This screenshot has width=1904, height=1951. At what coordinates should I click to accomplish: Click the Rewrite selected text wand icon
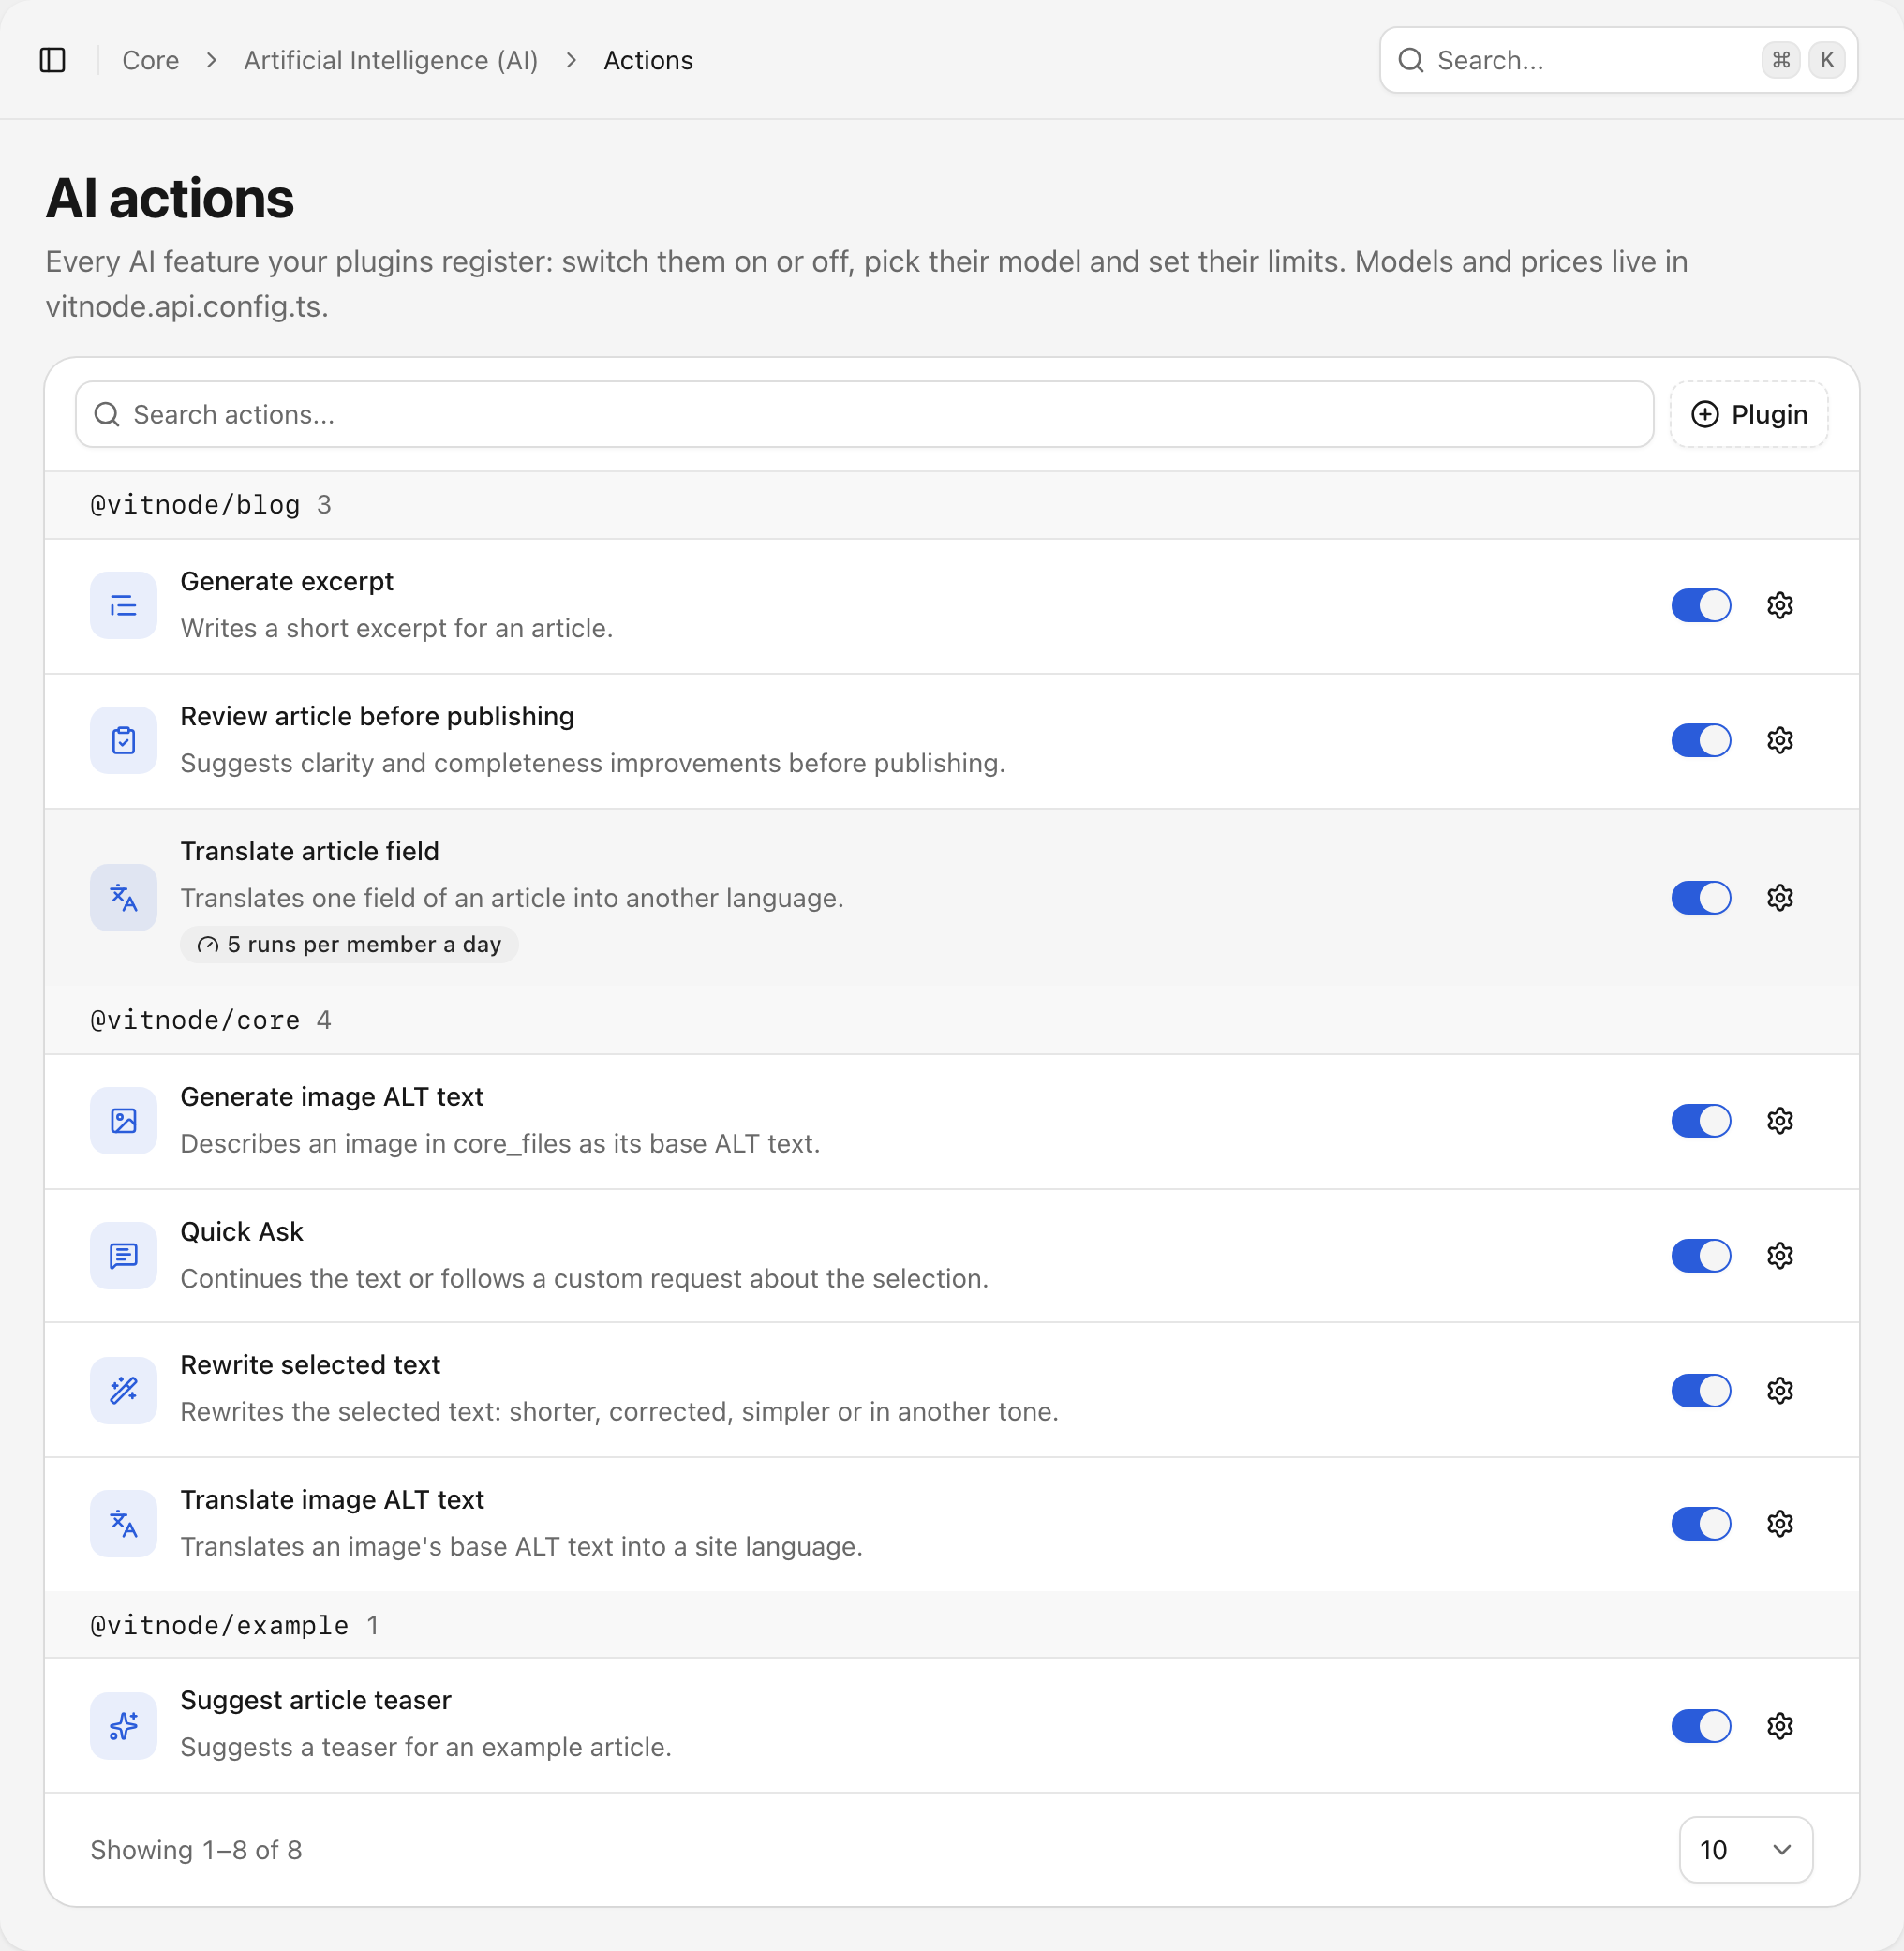point(123,1390)
